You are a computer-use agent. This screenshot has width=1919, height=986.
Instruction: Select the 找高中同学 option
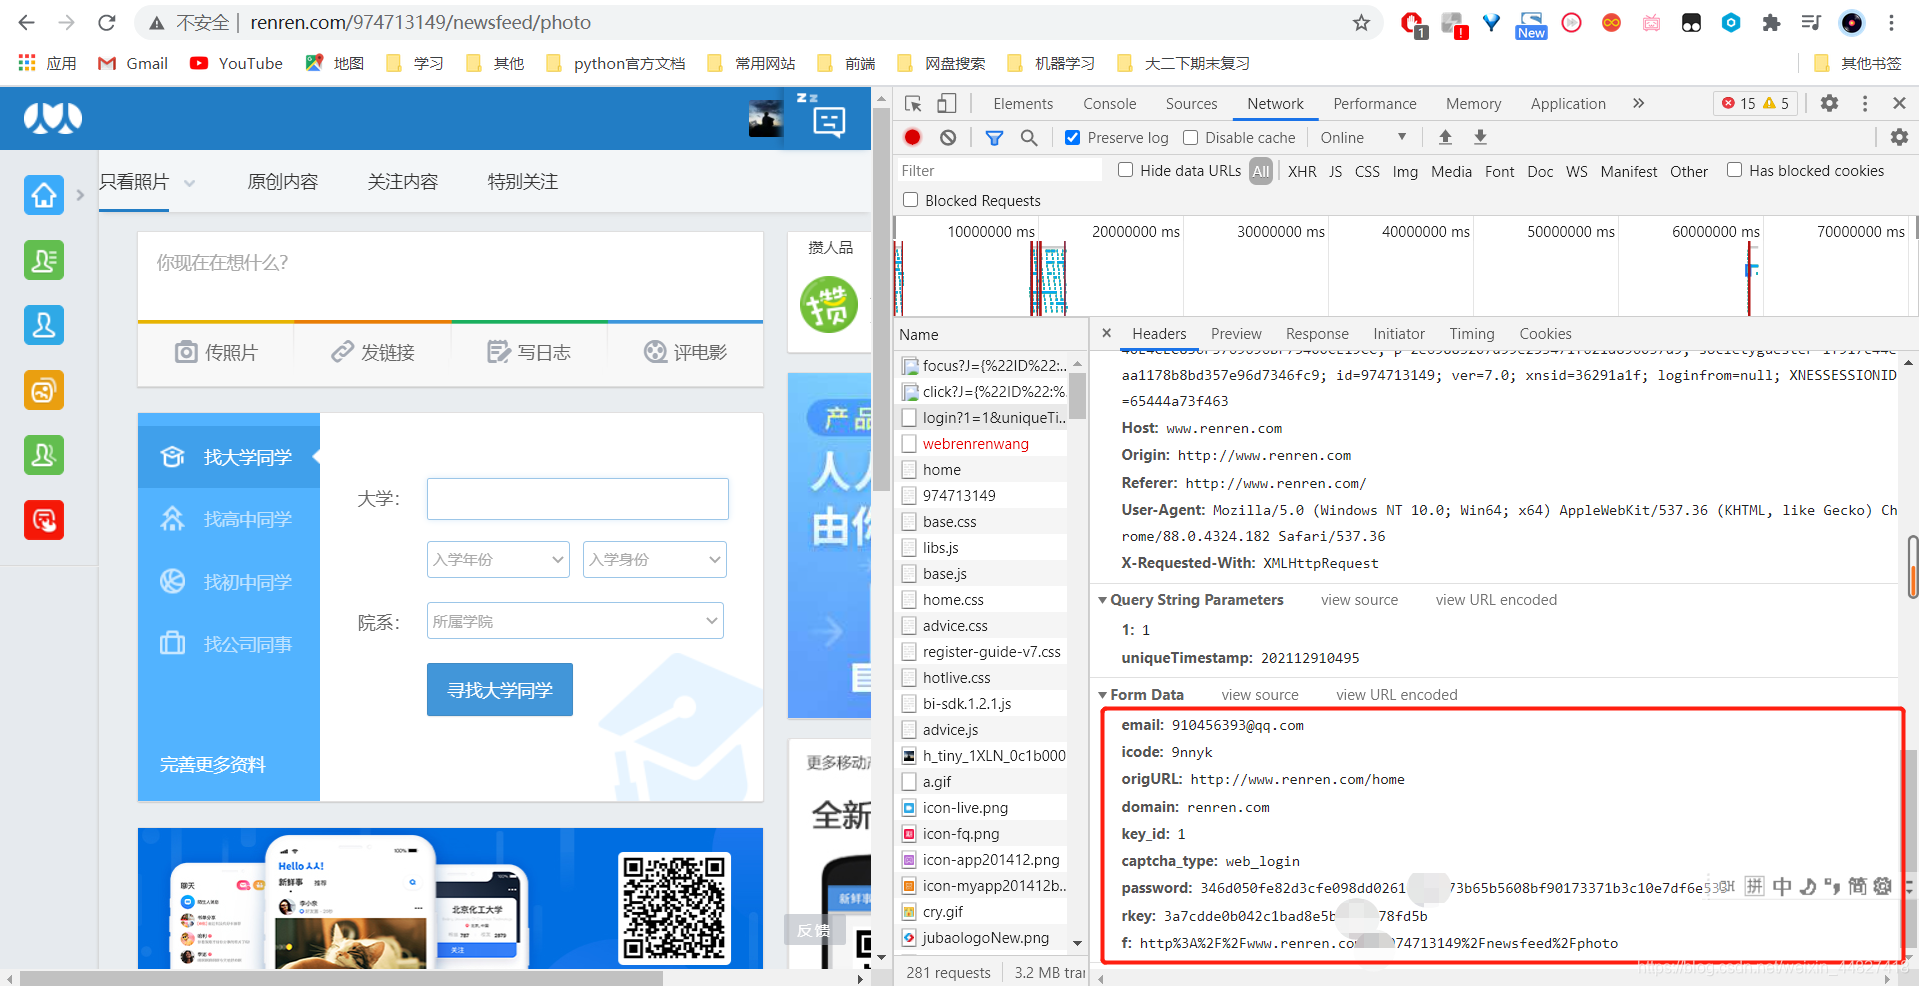229,519
